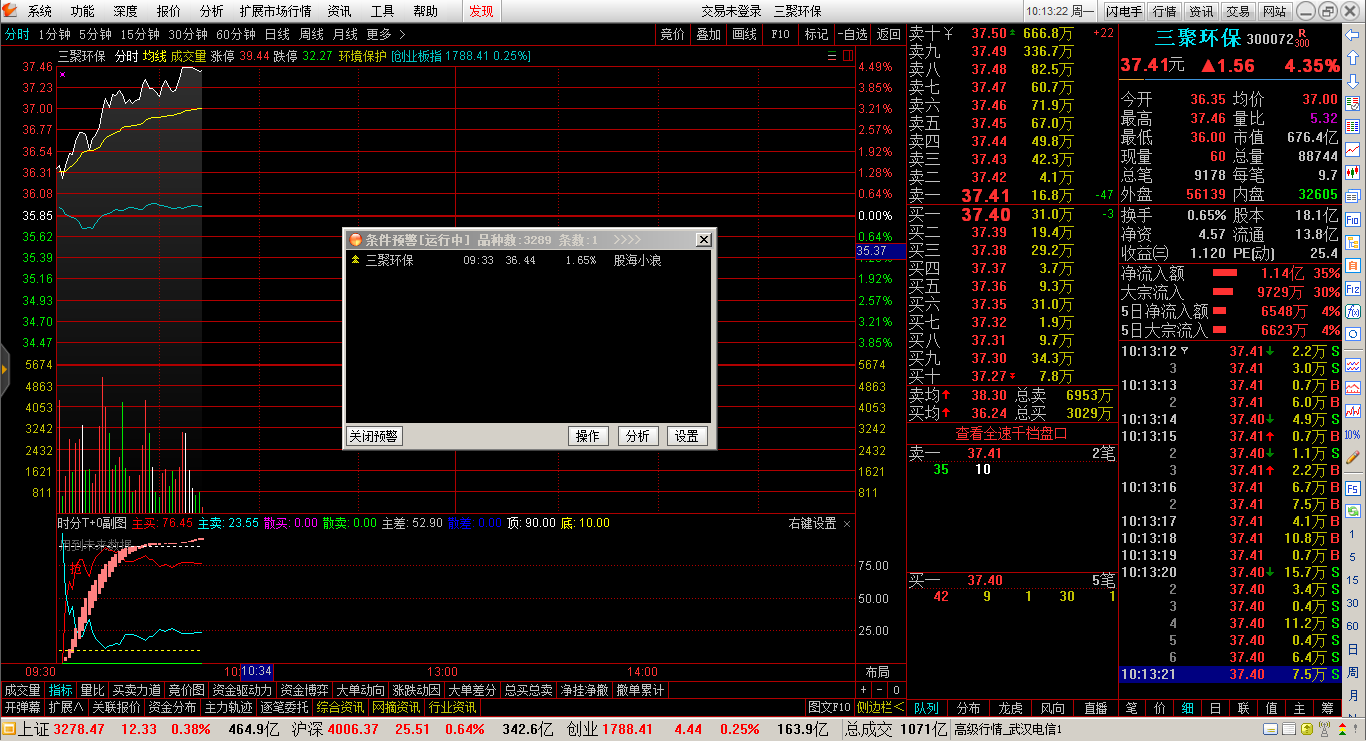Click 买一 price 37.40 in order book

click(986, 214)
